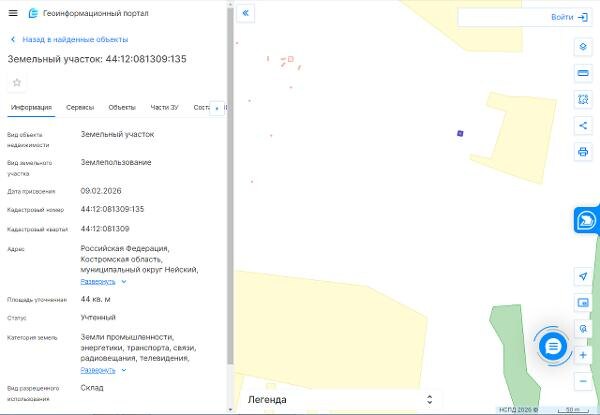Viewport: 600px width, 415px height.
Task: Collapse the side panel with double chevron
Action: coord(246,13)
